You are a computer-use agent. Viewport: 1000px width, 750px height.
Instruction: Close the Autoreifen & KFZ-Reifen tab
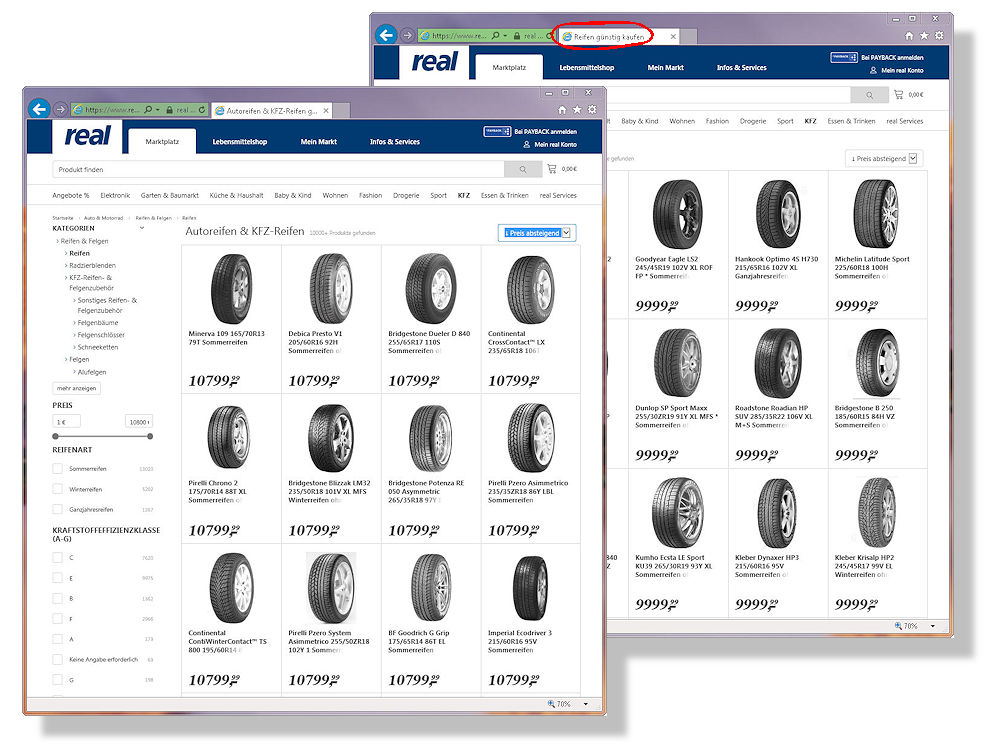pos(326,110)
